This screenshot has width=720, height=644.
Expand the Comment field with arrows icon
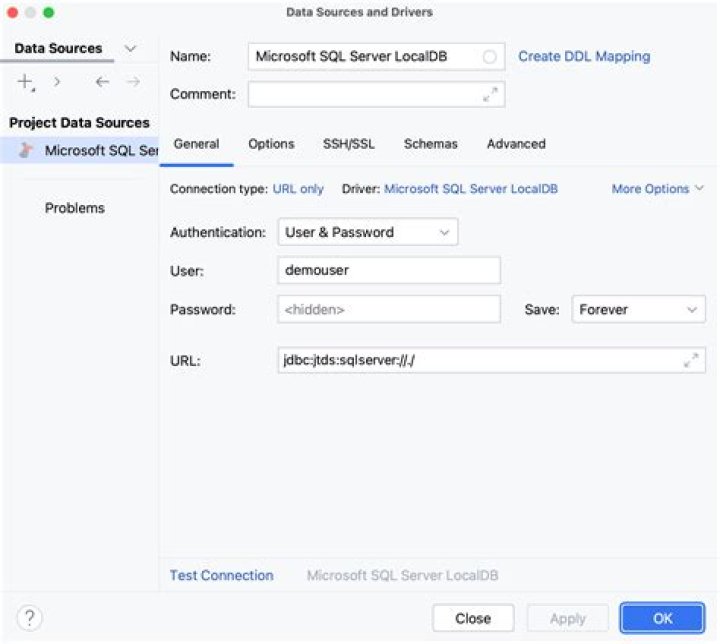[490, 95]
